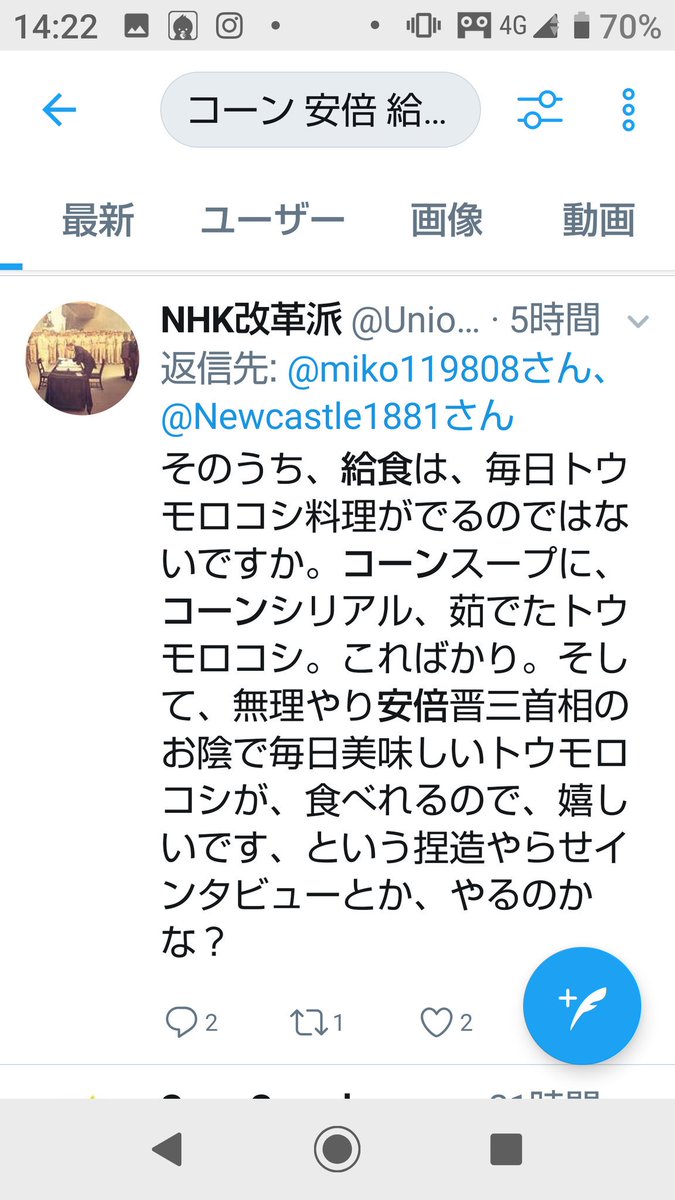Screen dimensions: 675x1200
Task: Open search filter settings icon
Action: pyautogui.click(x=540, y=109)
